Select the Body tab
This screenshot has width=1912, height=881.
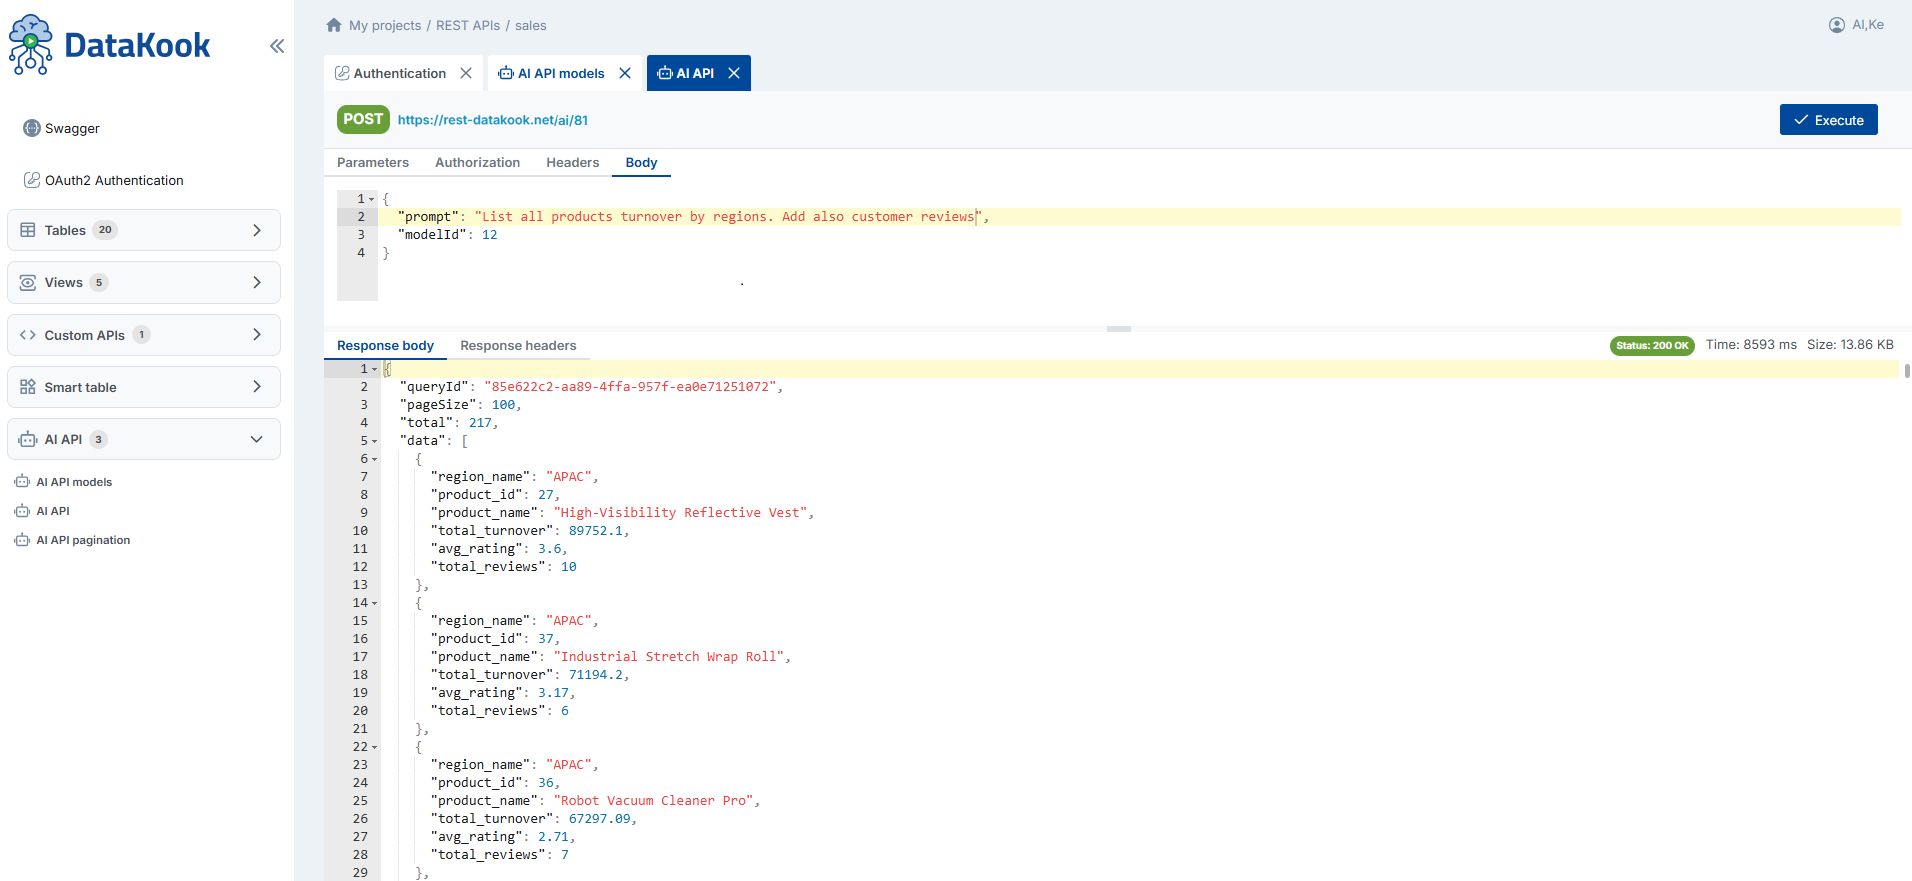(641, 162)
